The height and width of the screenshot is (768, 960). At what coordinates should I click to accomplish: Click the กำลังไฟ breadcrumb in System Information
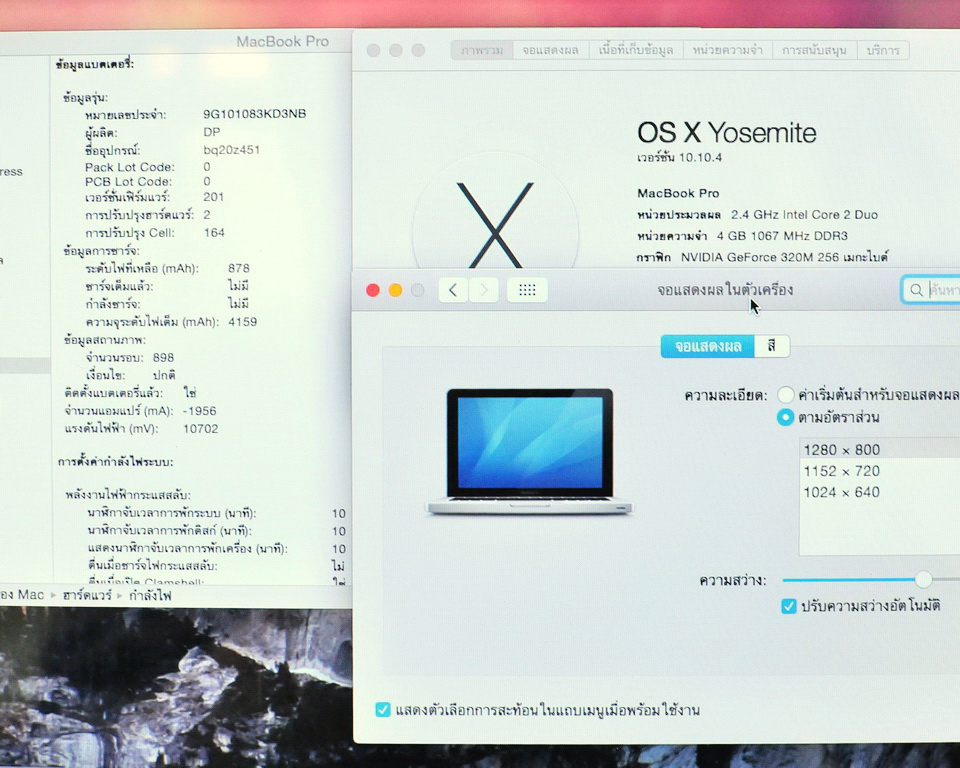tap(150, 595)
